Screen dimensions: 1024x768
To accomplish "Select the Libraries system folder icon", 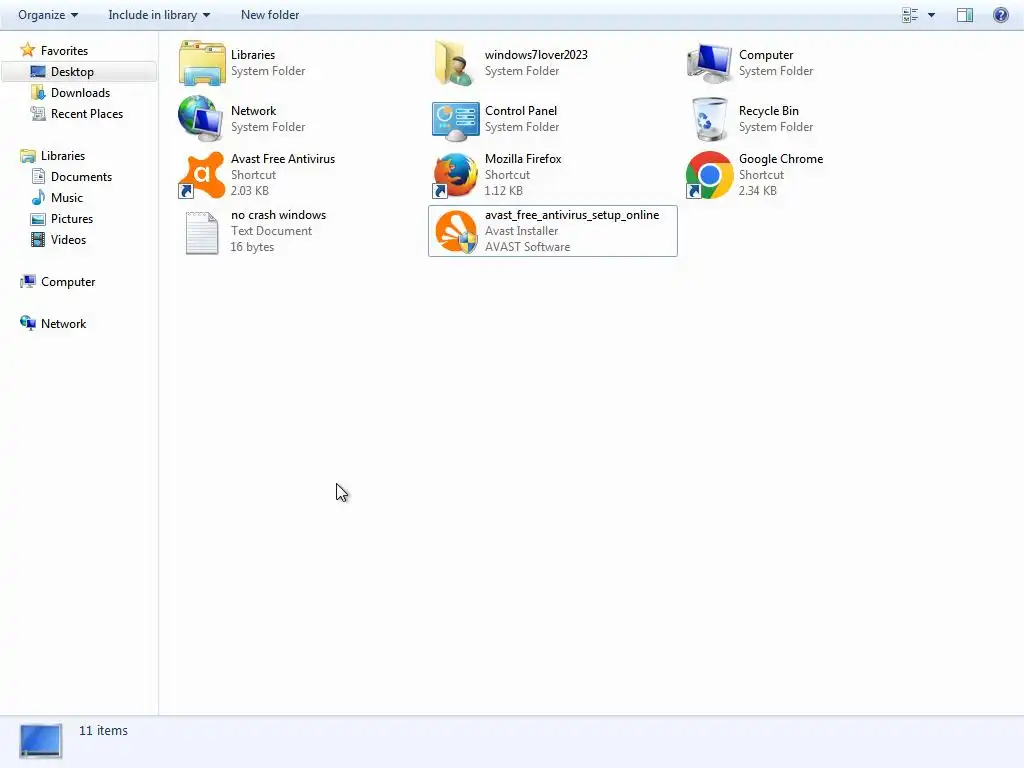I will [x=202, y=63].
